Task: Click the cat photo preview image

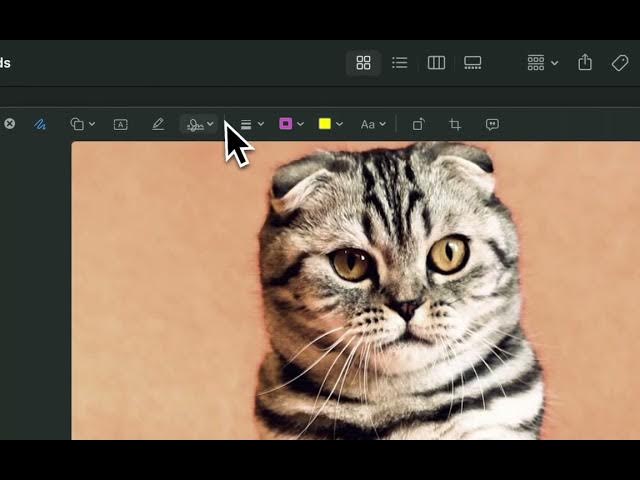Action: coord(356,291)
